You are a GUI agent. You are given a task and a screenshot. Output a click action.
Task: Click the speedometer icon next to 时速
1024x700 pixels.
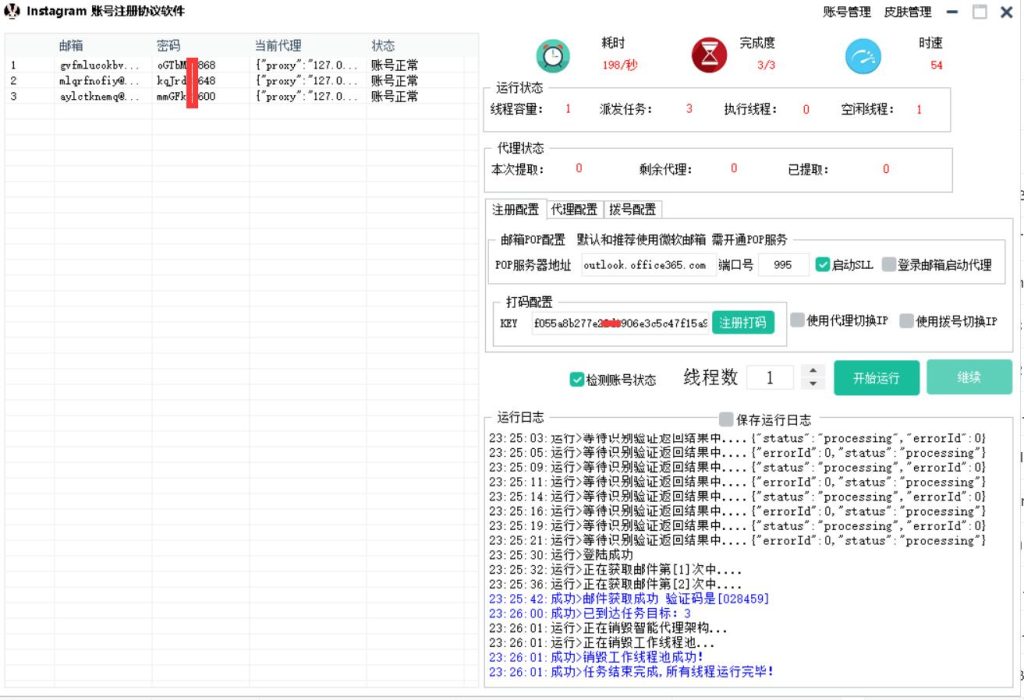862,56
